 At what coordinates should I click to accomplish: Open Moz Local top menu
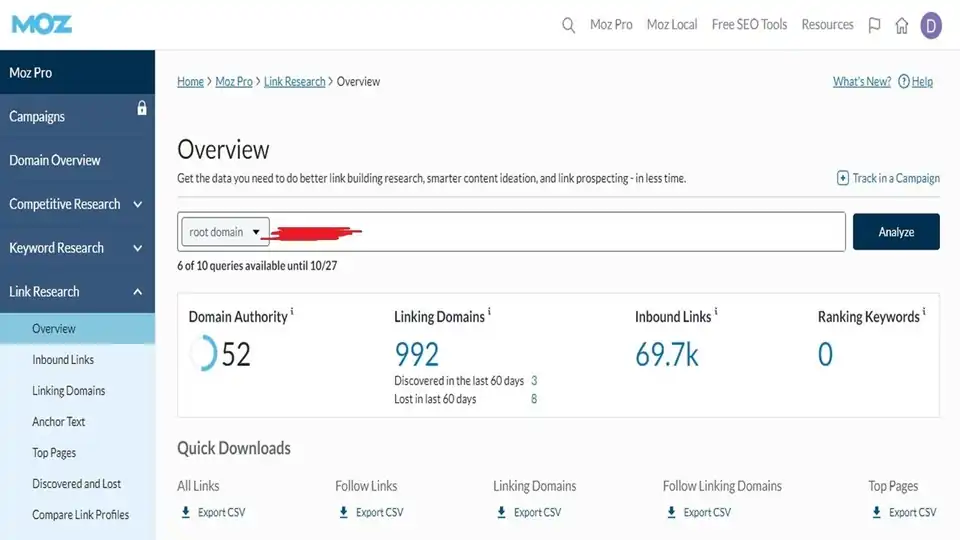click(672, 24)
